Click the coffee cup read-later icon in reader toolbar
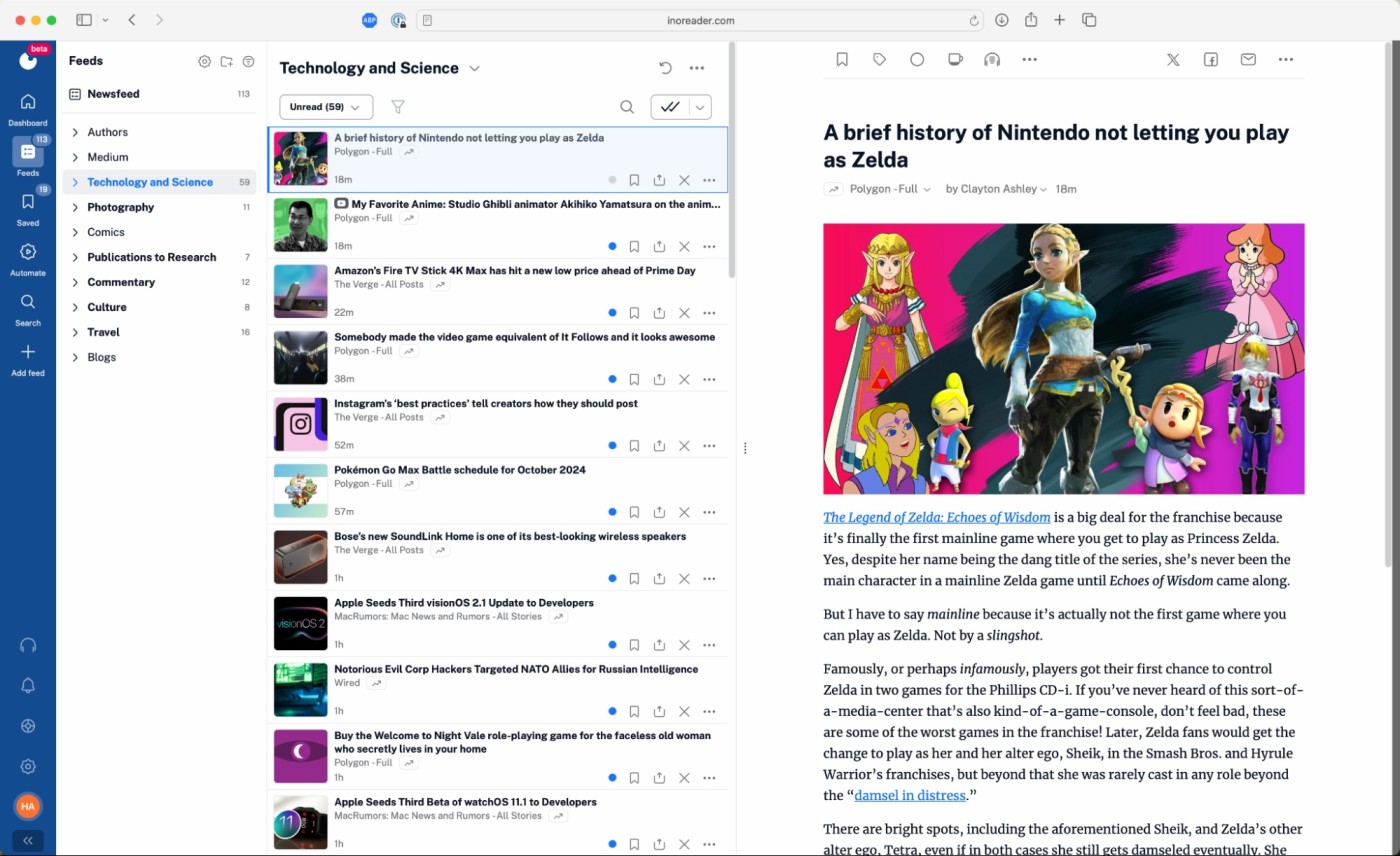Viewport: 1400px width, 856px height. [955, 60]
